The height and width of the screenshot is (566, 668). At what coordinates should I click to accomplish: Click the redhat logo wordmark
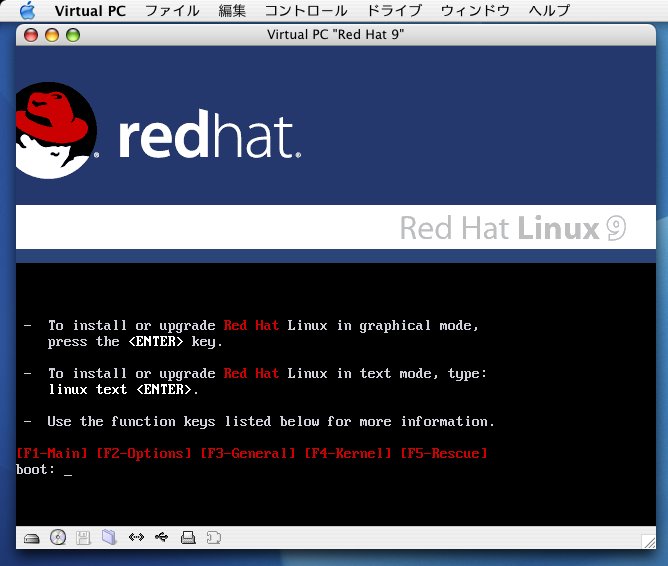click(210, 135)
